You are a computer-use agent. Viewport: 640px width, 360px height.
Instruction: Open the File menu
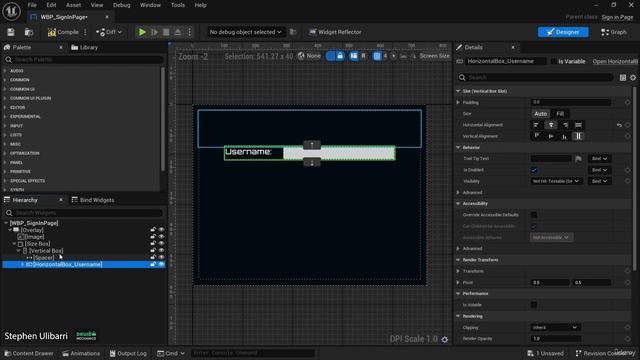32,5
